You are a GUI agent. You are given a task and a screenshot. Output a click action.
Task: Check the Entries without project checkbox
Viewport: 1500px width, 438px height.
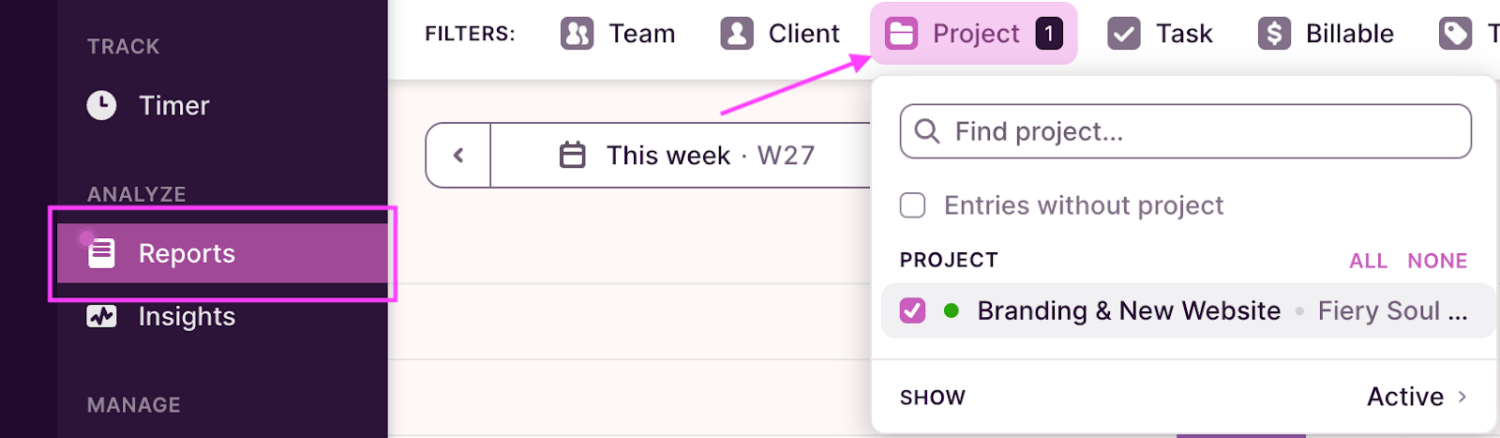(912, 206)
